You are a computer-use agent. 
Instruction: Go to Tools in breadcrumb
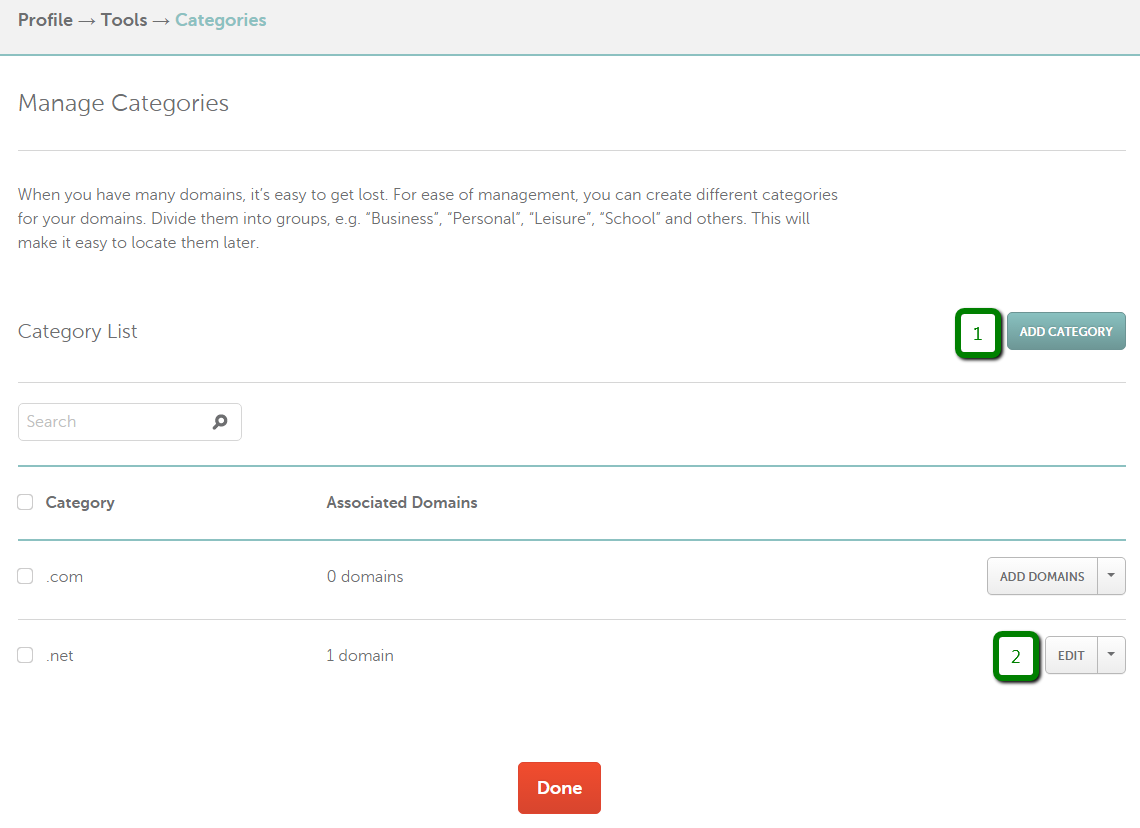[x=124, y=20]
